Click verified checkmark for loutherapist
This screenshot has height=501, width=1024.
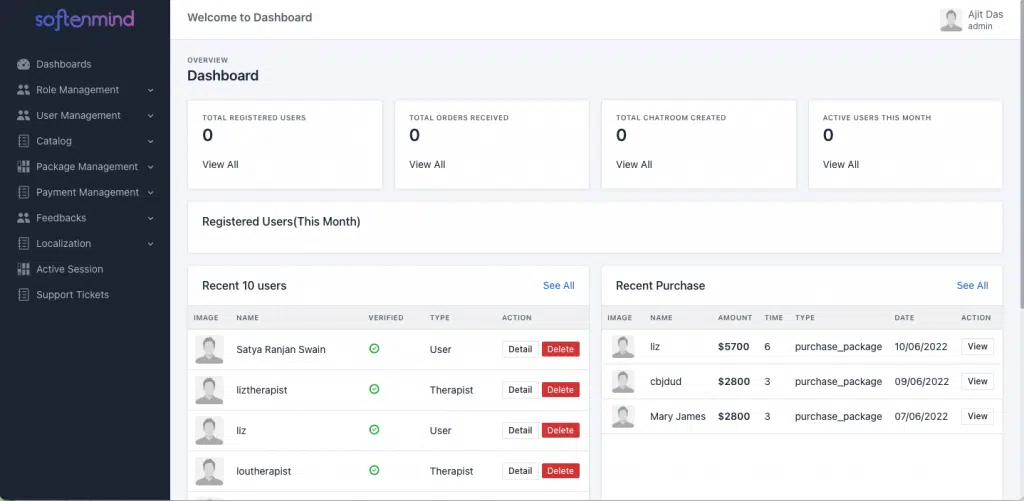tap(374, 470)
